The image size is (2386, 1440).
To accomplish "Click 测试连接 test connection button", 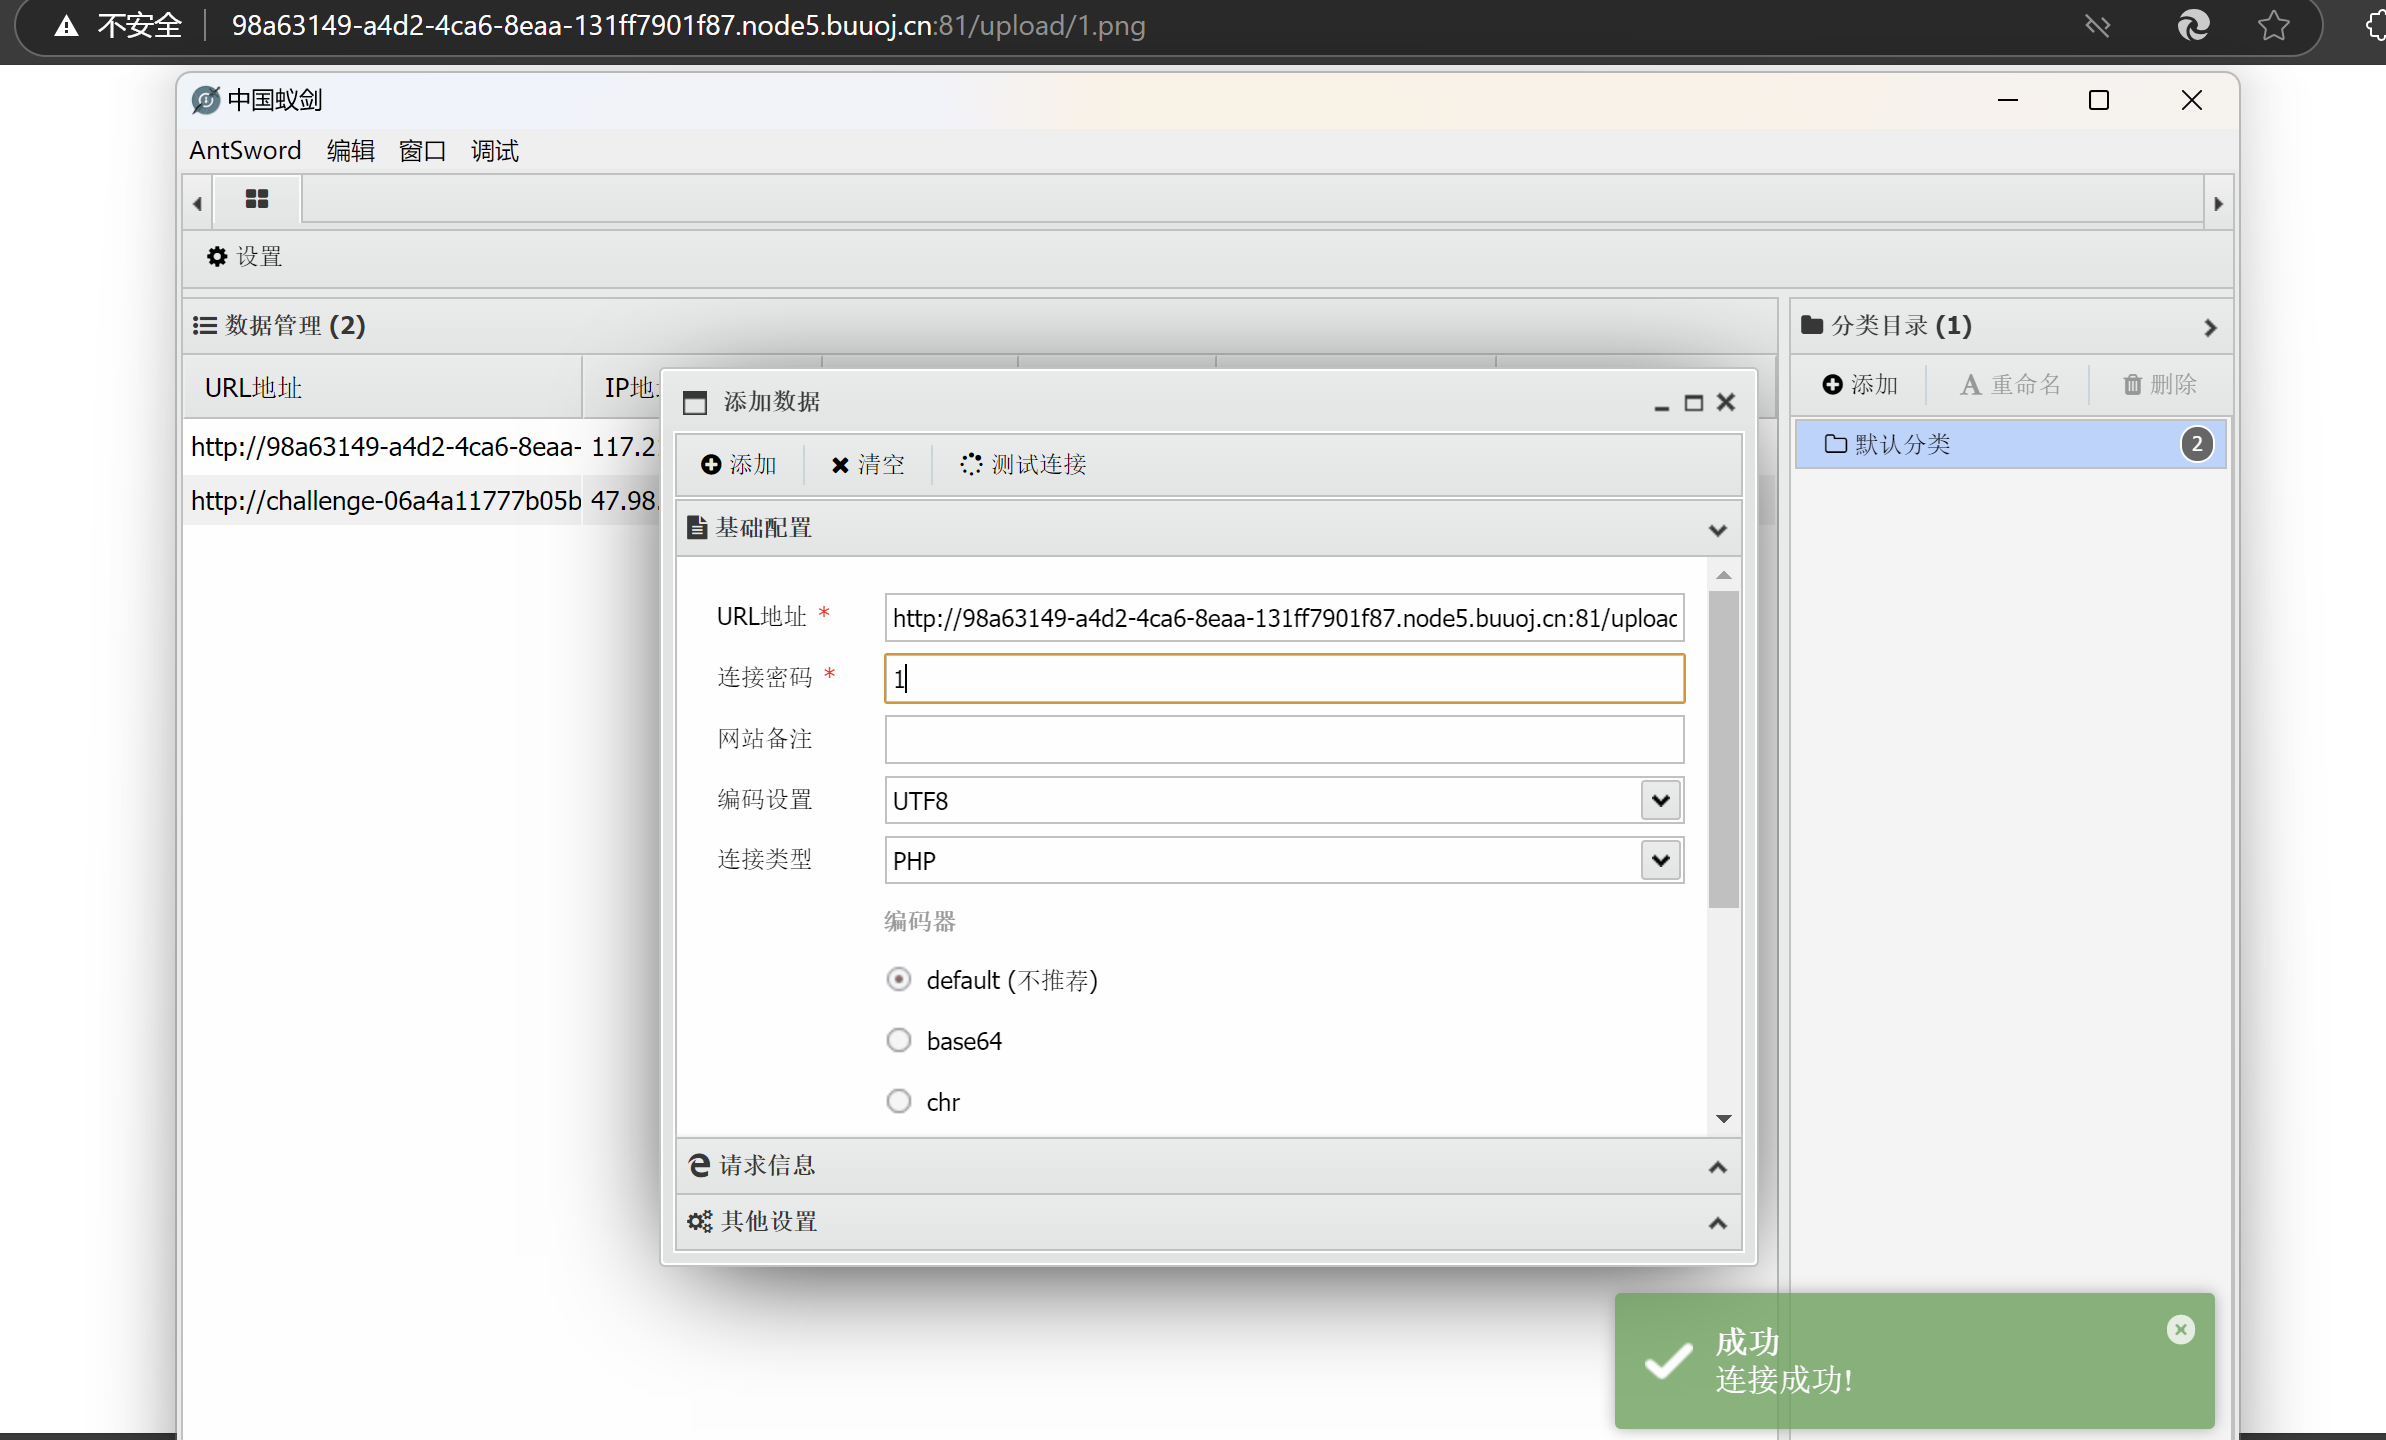I will 1024,464.
